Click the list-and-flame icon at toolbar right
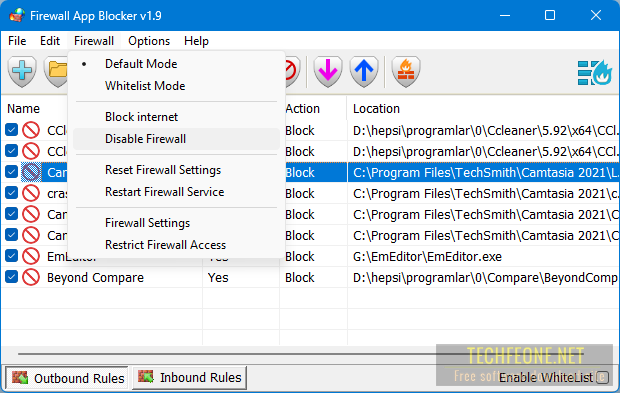Screen dimensions: 620x393 (x=594, y=72)
